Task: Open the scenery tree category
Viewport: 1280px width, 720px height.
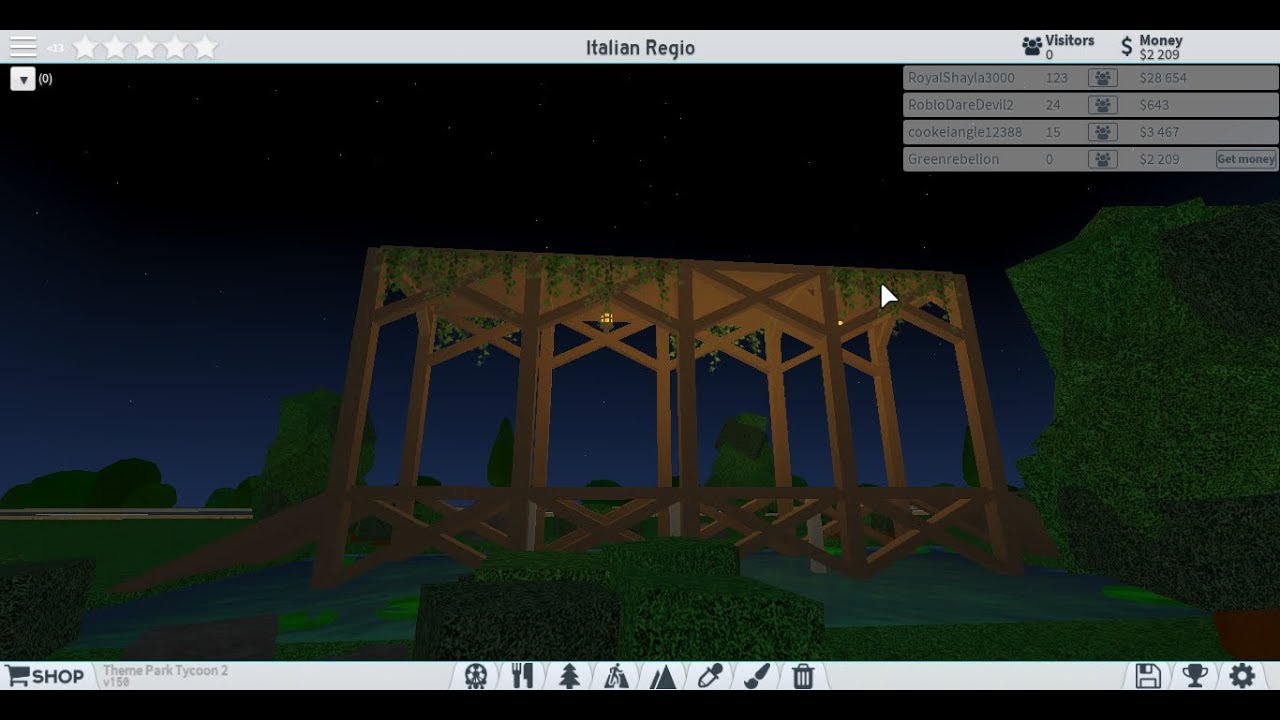Action: point(569,676)
